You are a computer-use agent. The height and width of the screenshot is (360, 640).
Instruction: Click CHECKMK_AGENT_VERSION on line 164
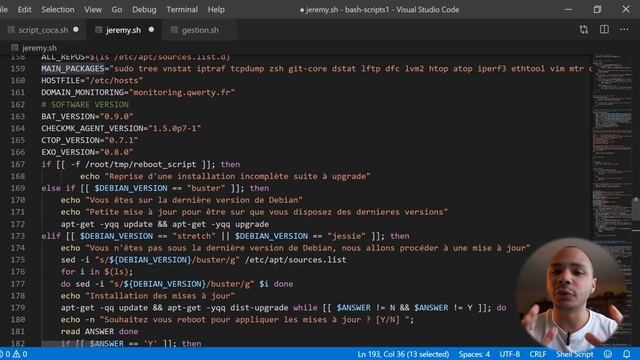pos(92,128)
